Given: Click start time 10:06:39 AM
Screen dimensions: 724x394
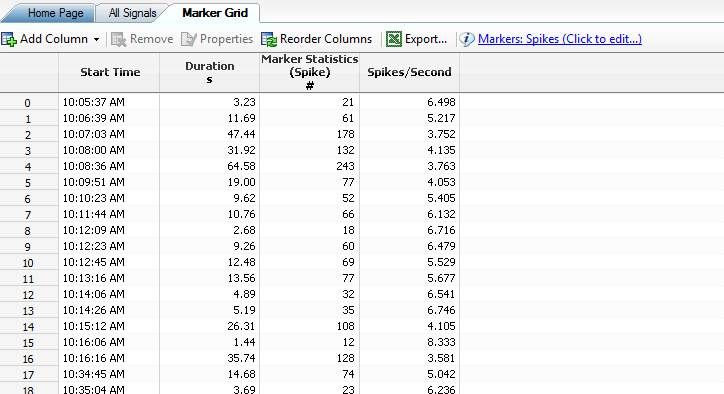Looking at the screenshot, I should (94, 118).
